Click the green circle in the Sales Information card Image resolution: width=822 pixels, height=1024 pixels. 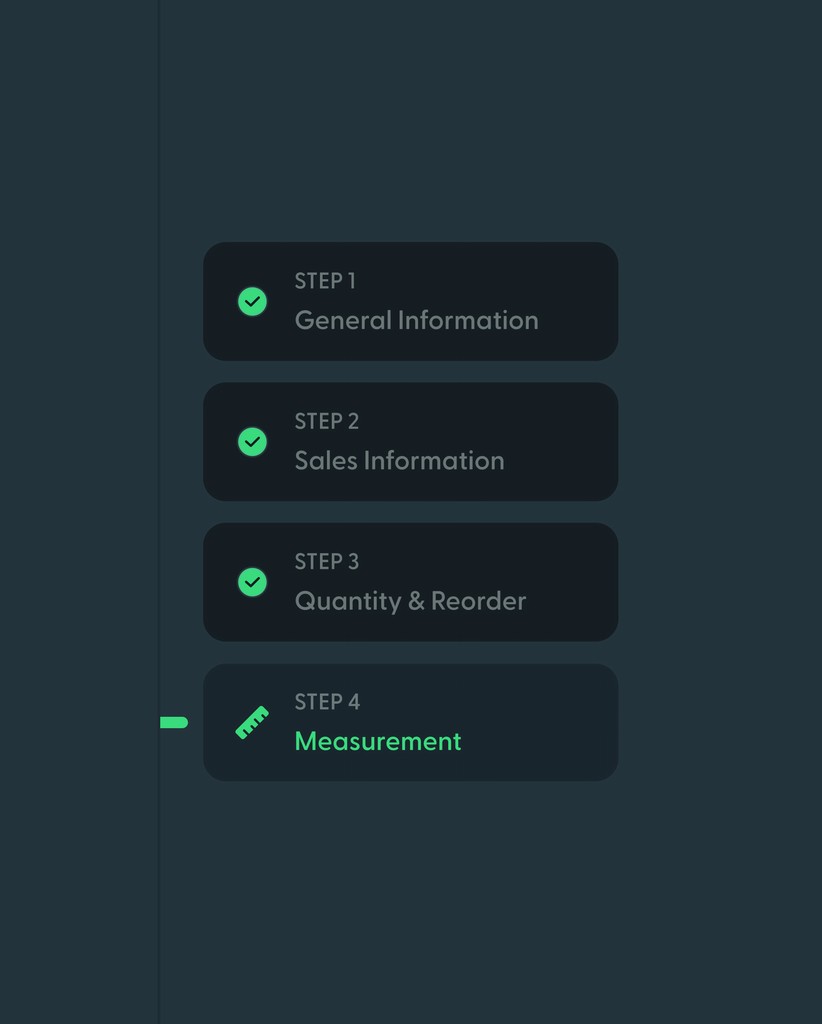[x=252, y=441]
